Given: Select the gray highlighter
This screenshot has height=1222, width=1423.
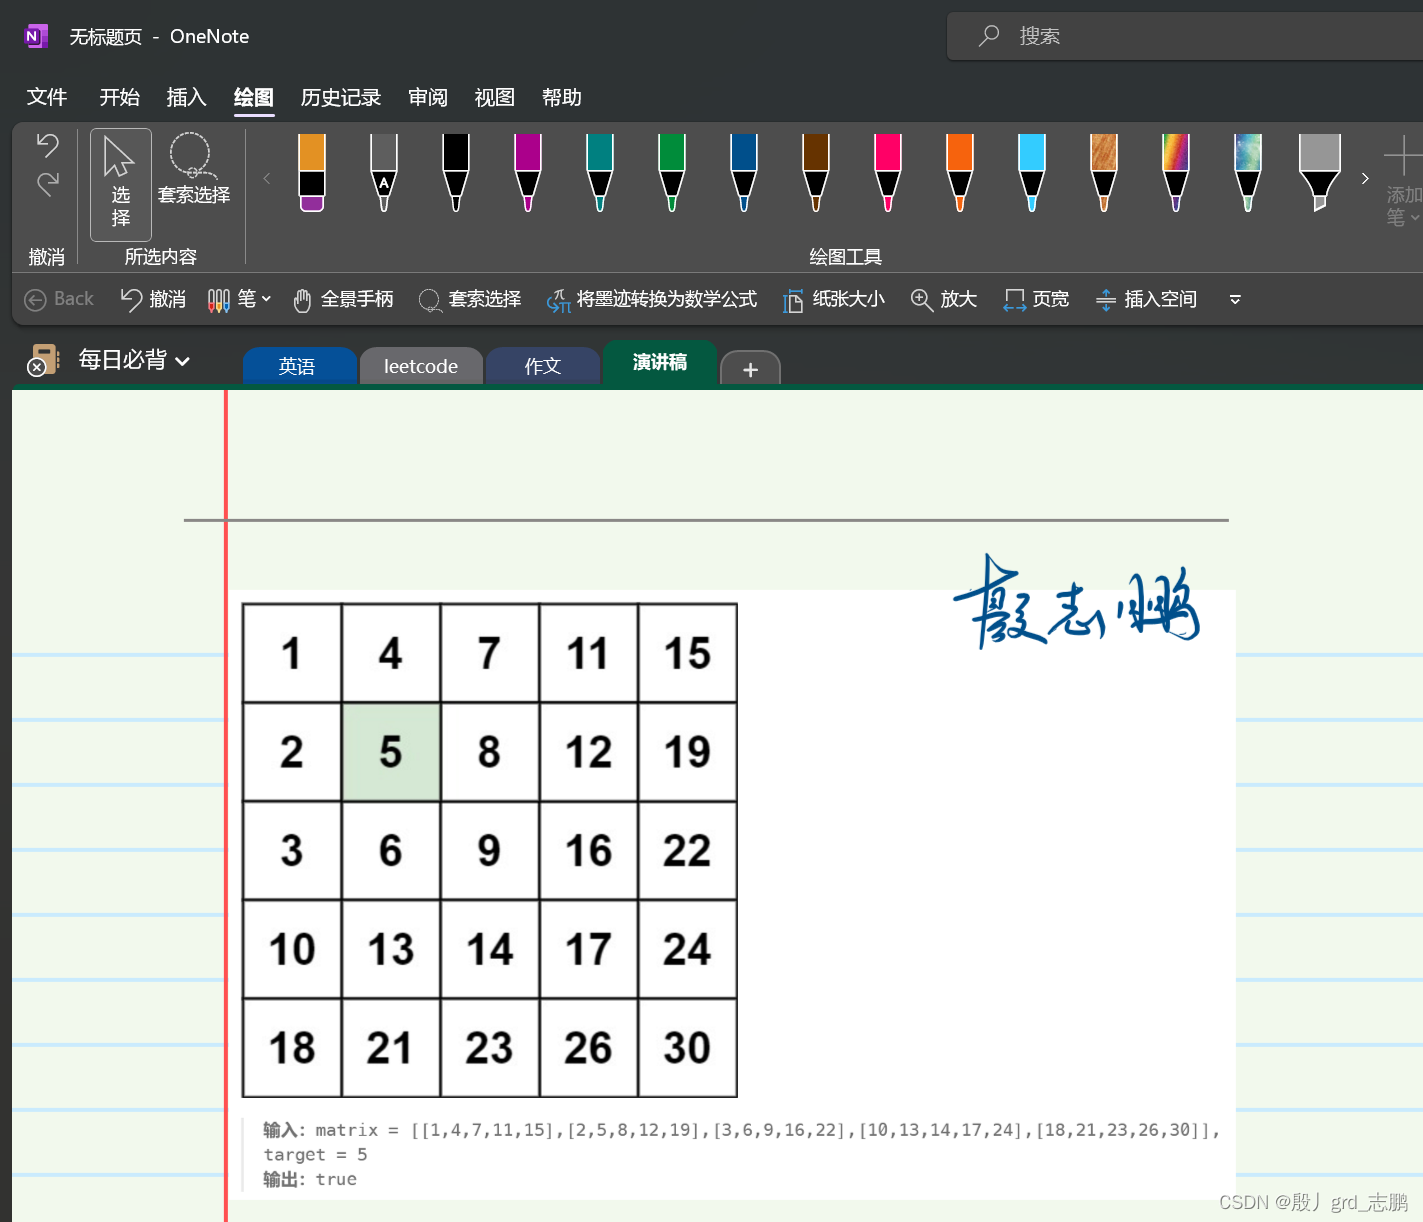Looking at the screenshot, I should tap(1320, 172).
